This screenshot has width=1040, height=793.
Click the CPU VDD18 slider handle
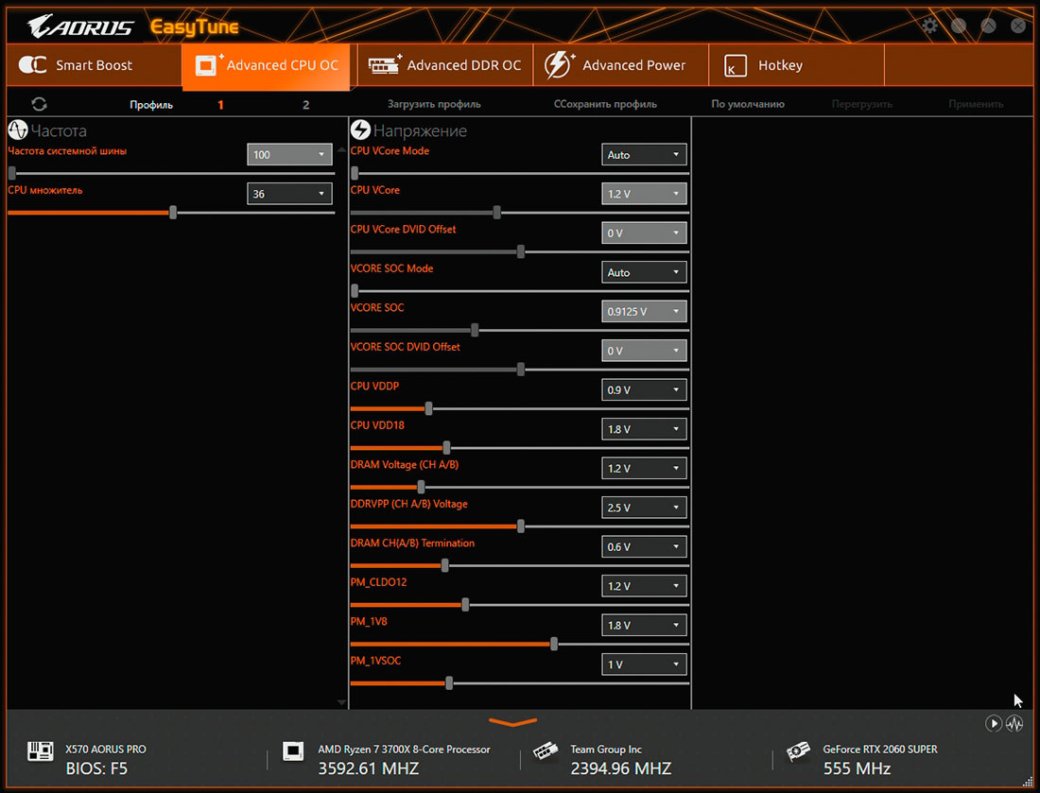tap(447, 448)
